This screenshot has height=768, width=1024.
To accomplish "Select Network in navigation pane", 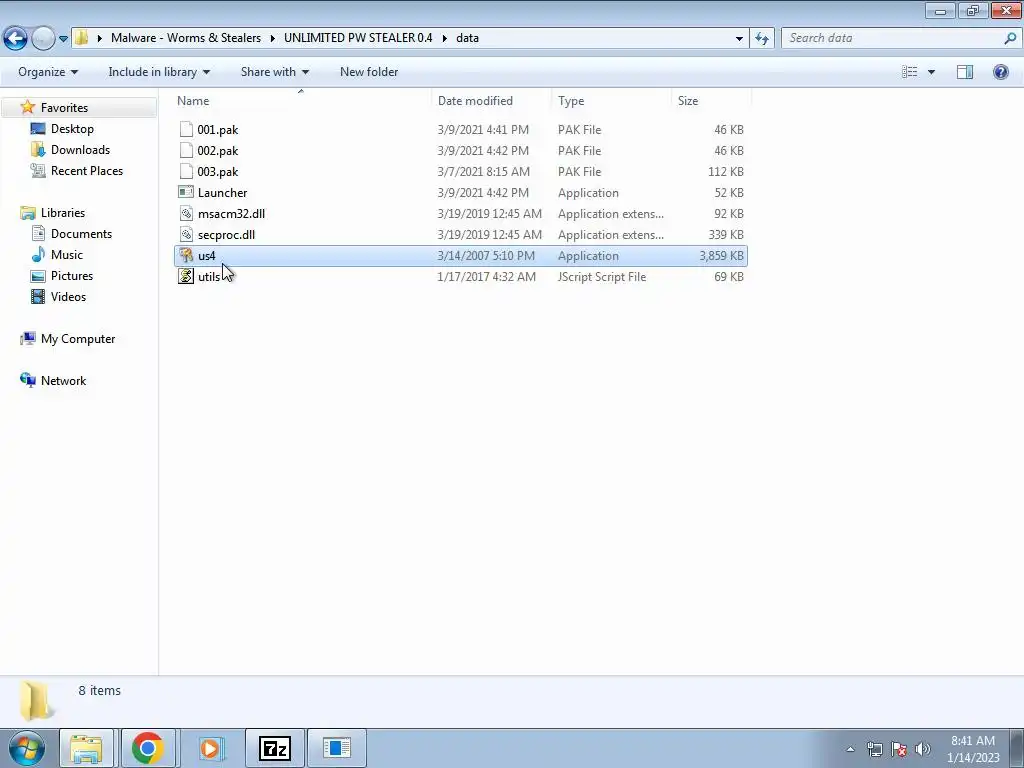I will pyautogui.click(x=63, y=381).
